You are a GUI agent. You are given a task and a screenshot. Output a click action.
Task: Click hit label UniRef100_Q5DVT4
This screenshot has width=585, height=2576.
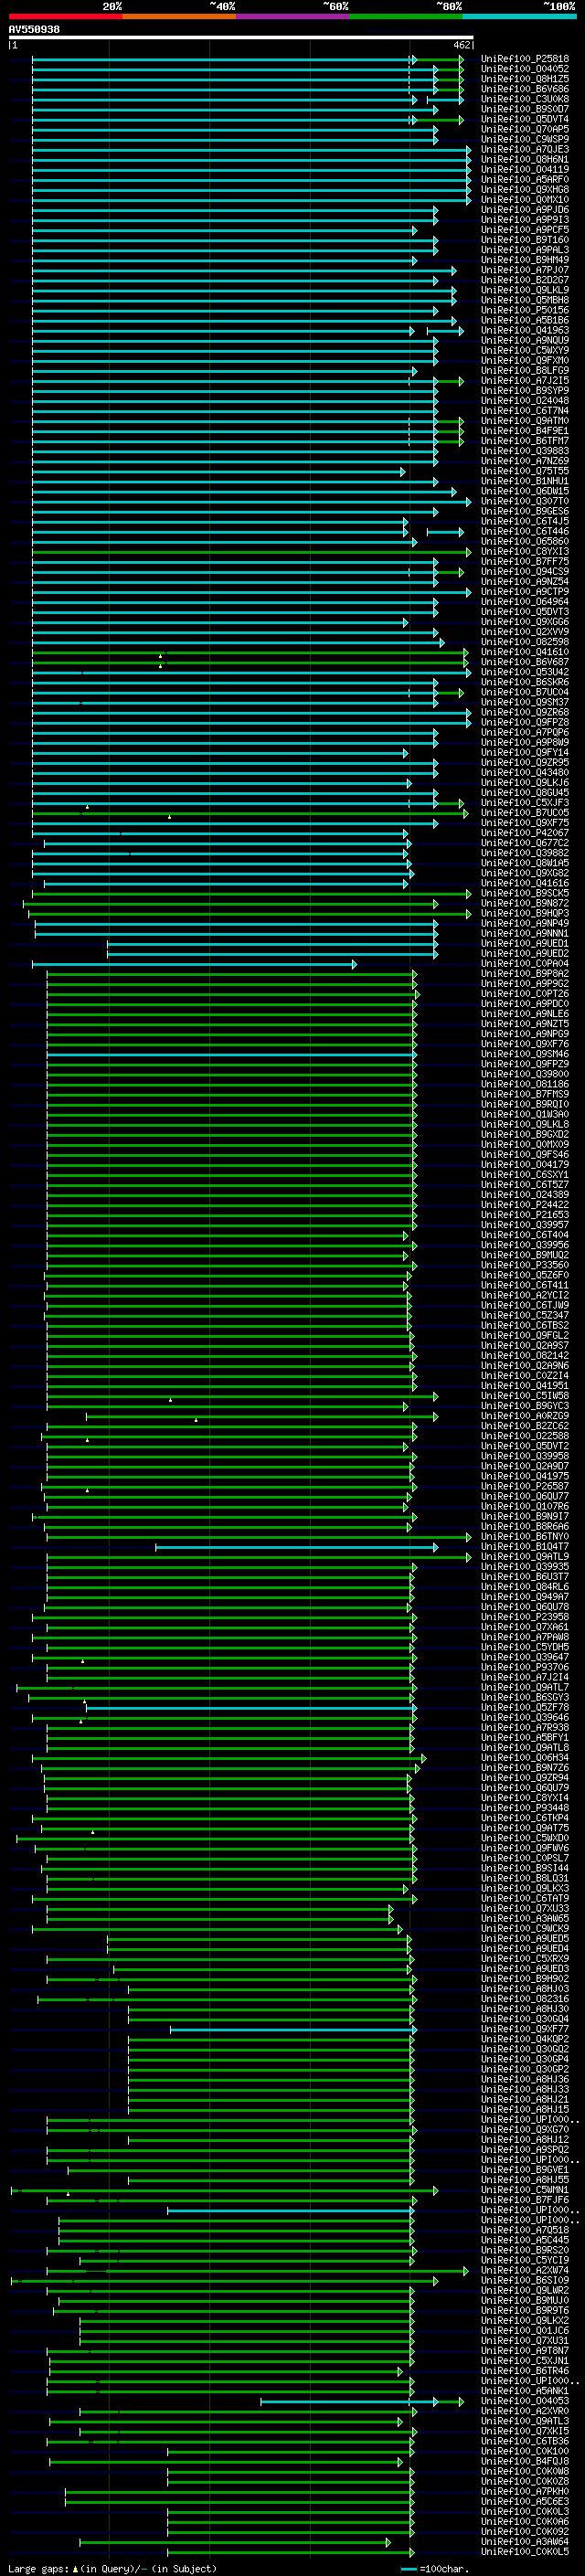pyautogui.click(x=525, y=119)
